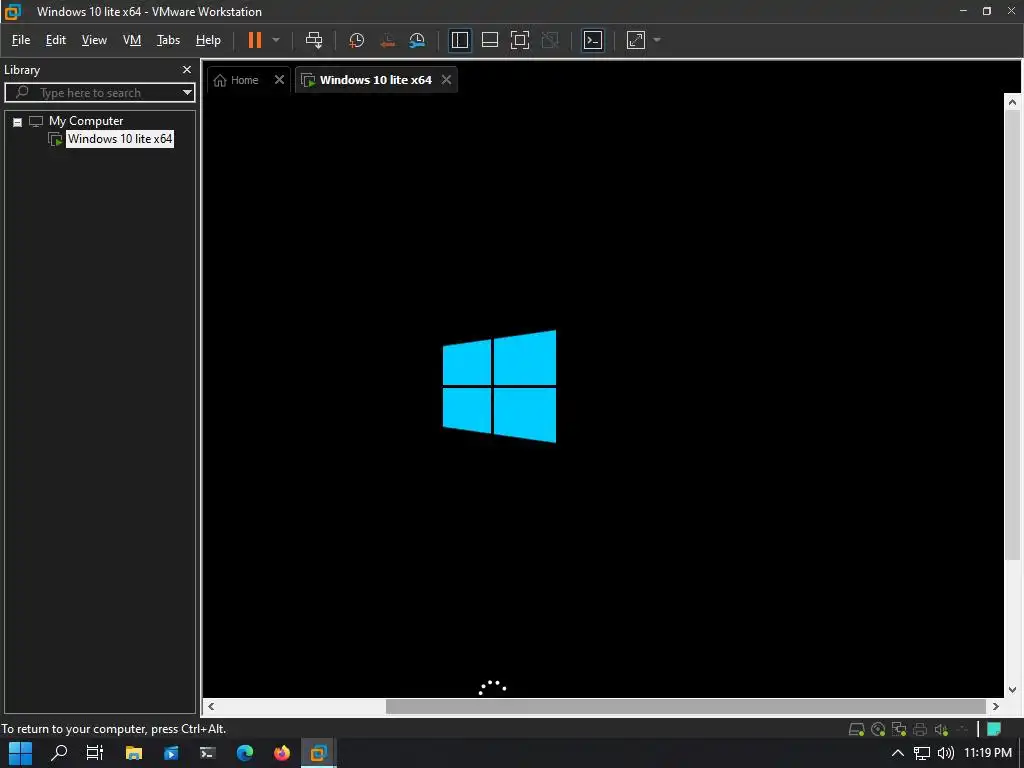The image size is (1024, 768).
Task: Toggle the console view button
Action: click(x=593, y=40)
